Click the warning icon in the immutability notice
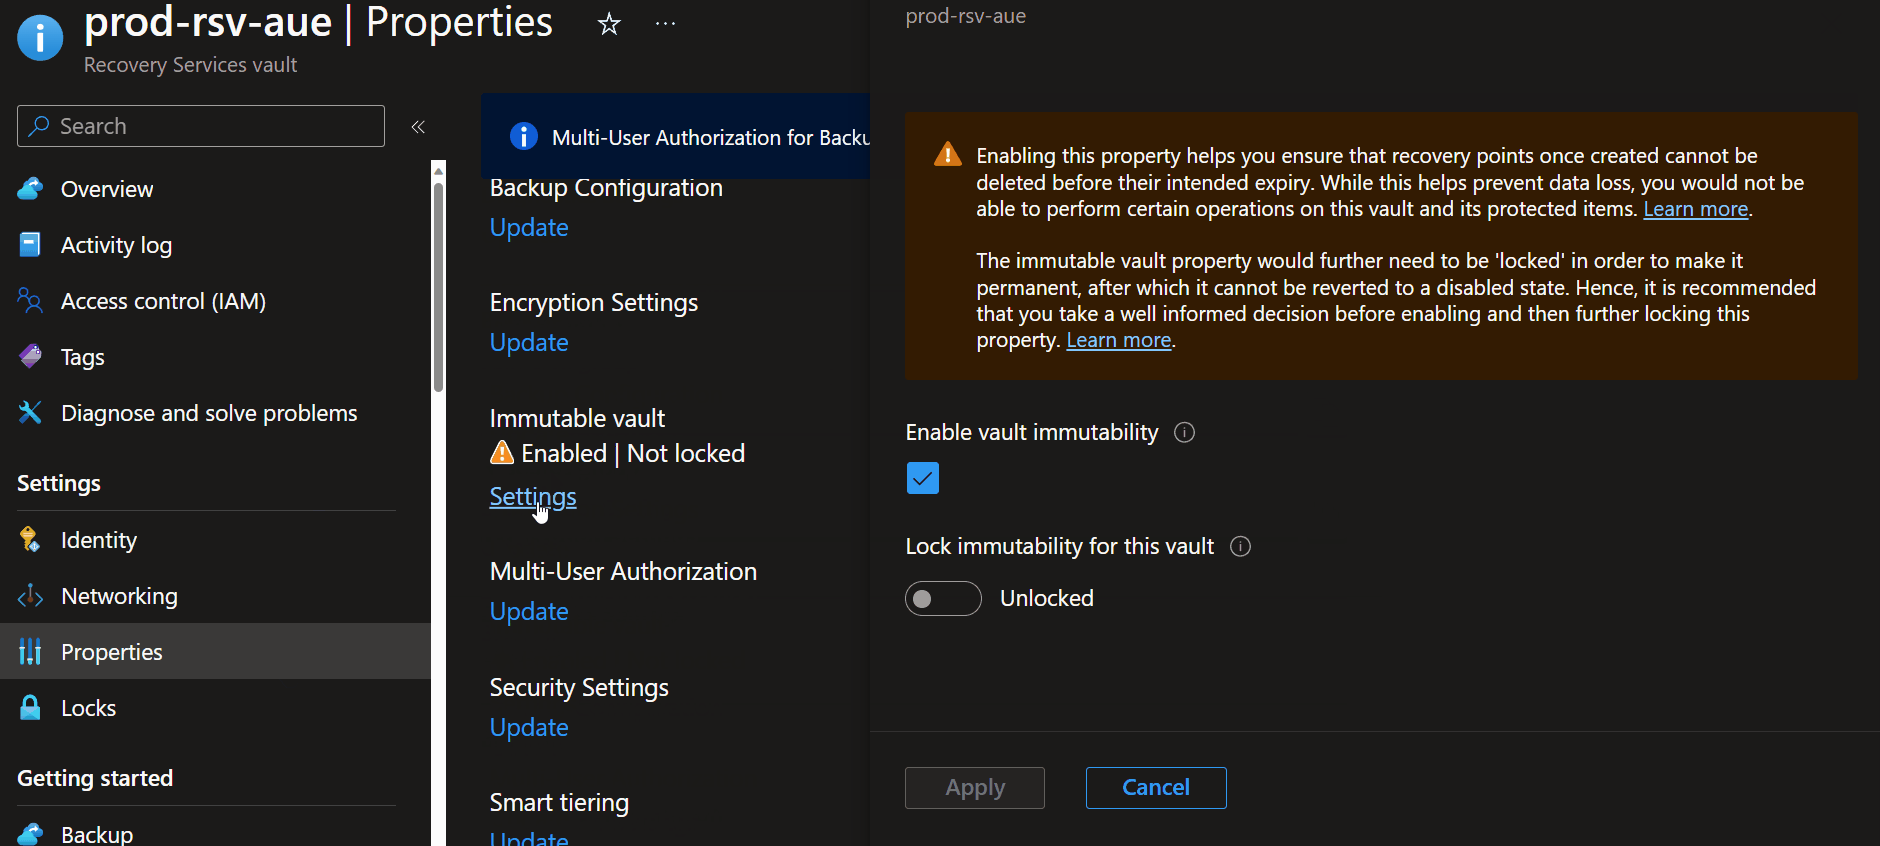The image size is (1880, 846). (947, 155)
